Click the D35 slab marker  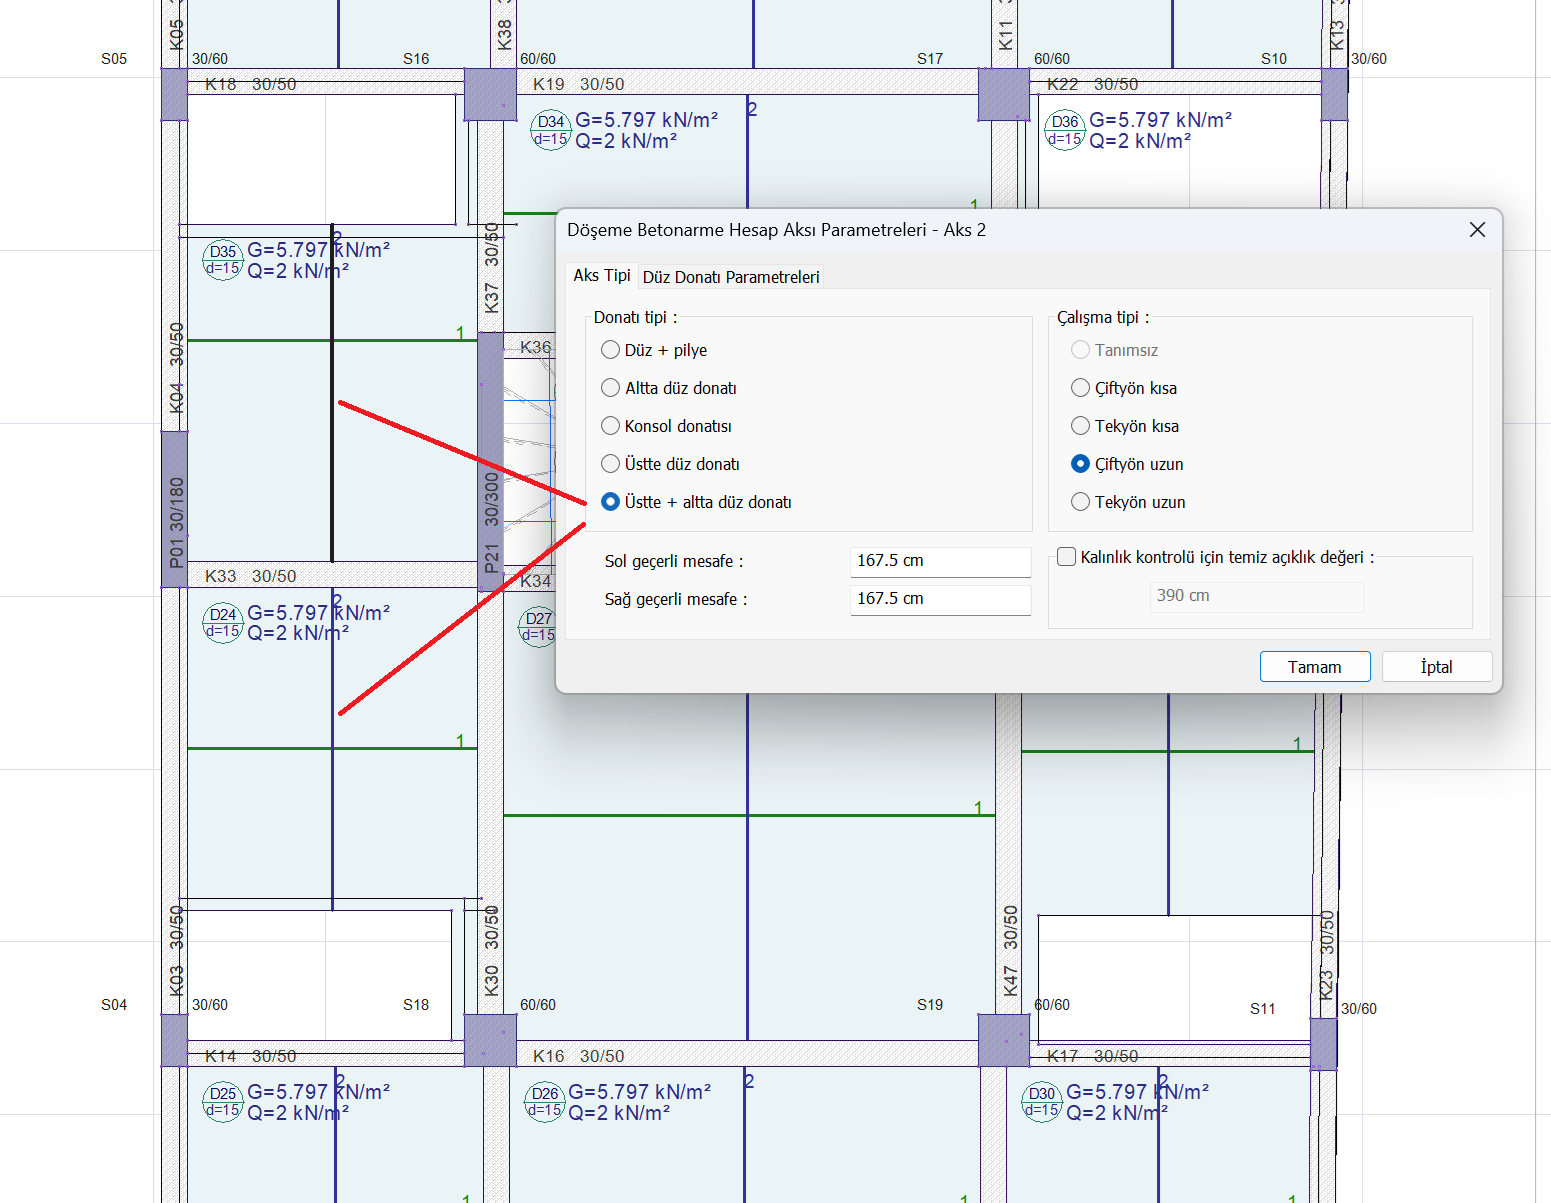[223, 260]
